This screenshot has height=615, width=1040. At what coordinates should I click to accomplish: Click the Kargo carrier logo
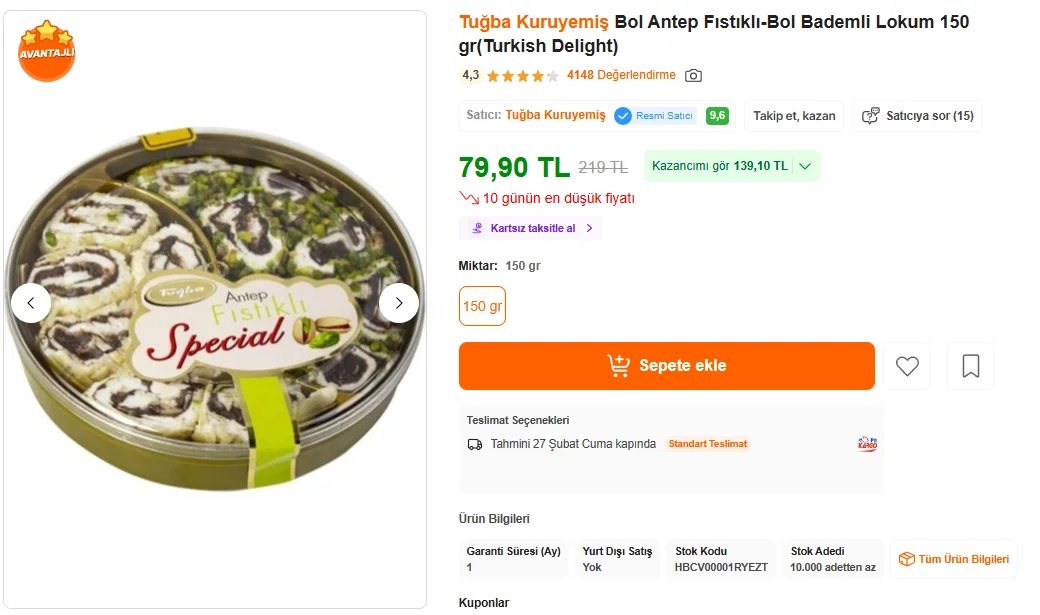click(867, 444)
